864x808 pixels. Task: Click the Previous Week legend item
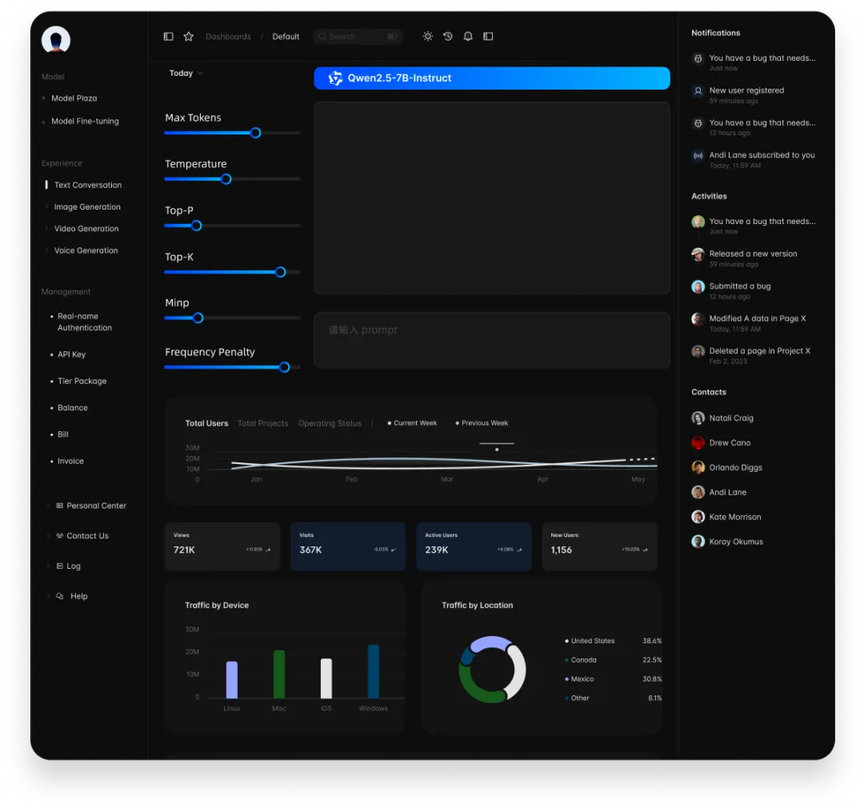pos(482,423)
